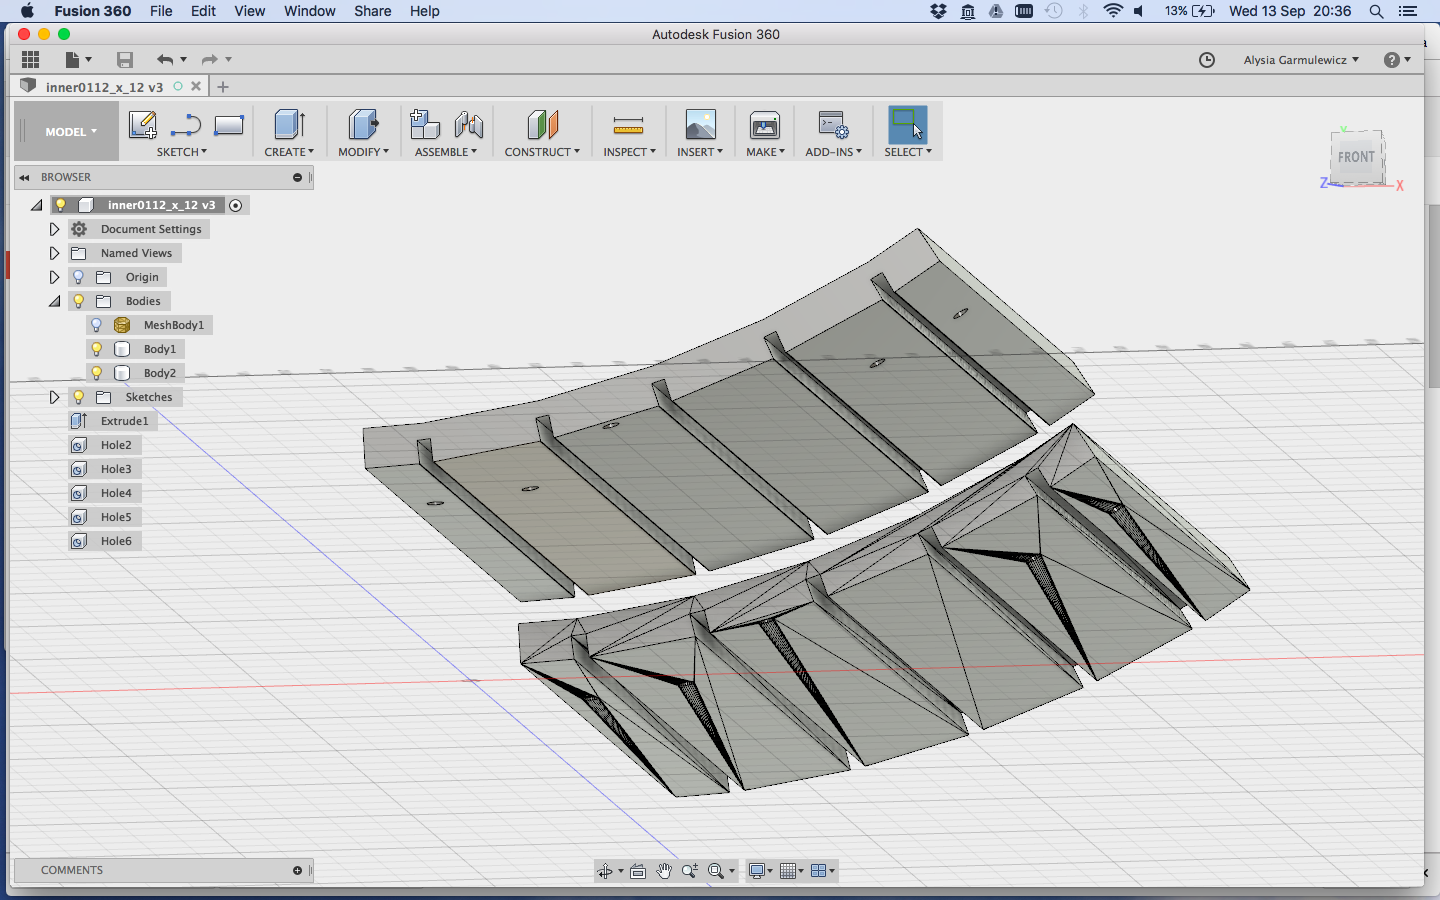Image resolution: width=1440 pixels, height=900 pixels.
Task: Open the Share menu
Action: 372,11
